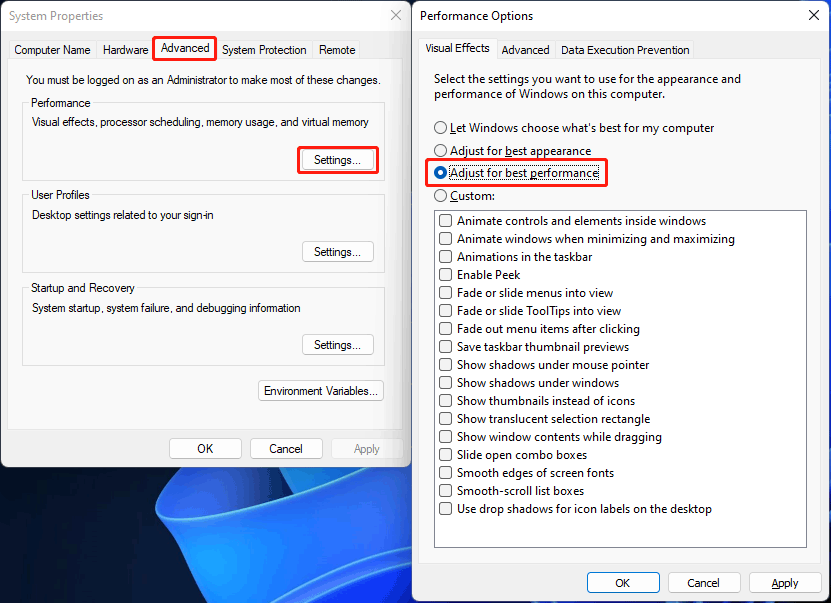Open the Data Execution Prevention tab
Image resolution: width=831 pixels, height=603 pixels.
coord(624,49)
